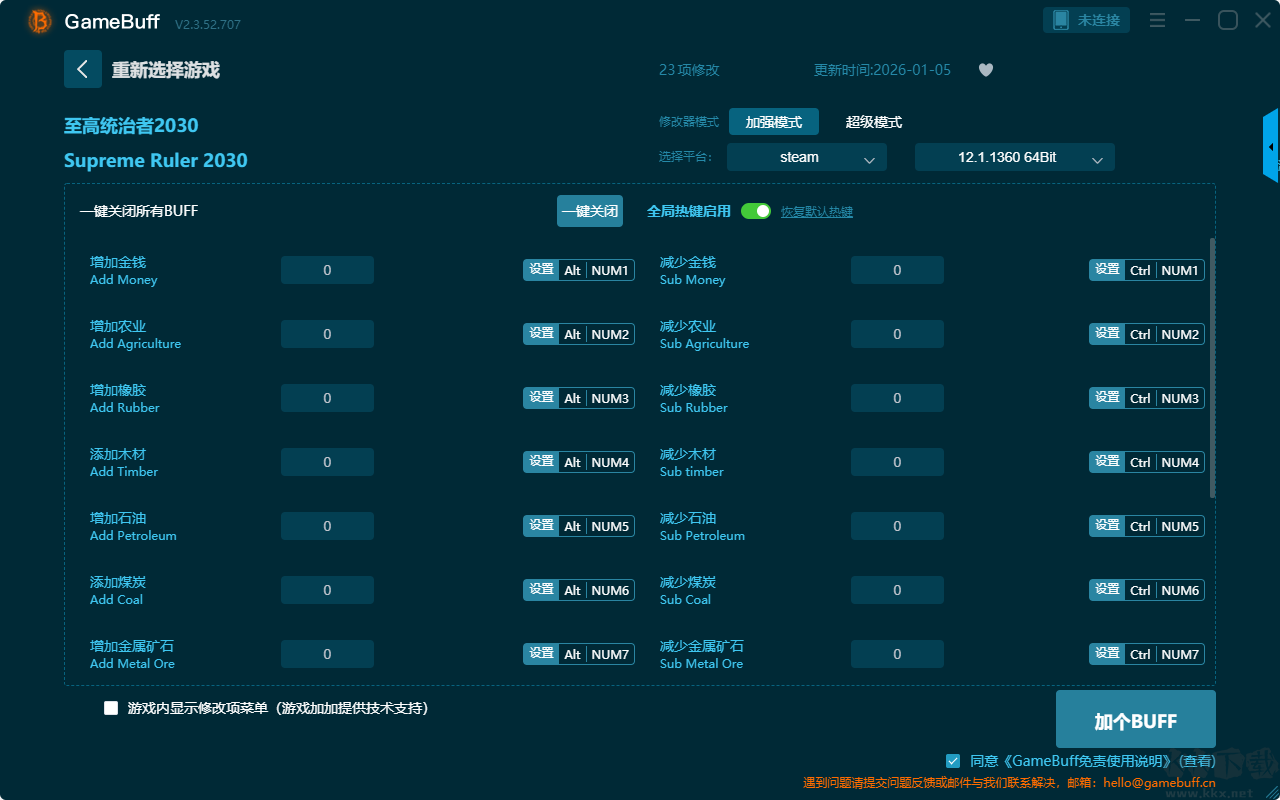Click the 重新选择游戏 label

166,70
